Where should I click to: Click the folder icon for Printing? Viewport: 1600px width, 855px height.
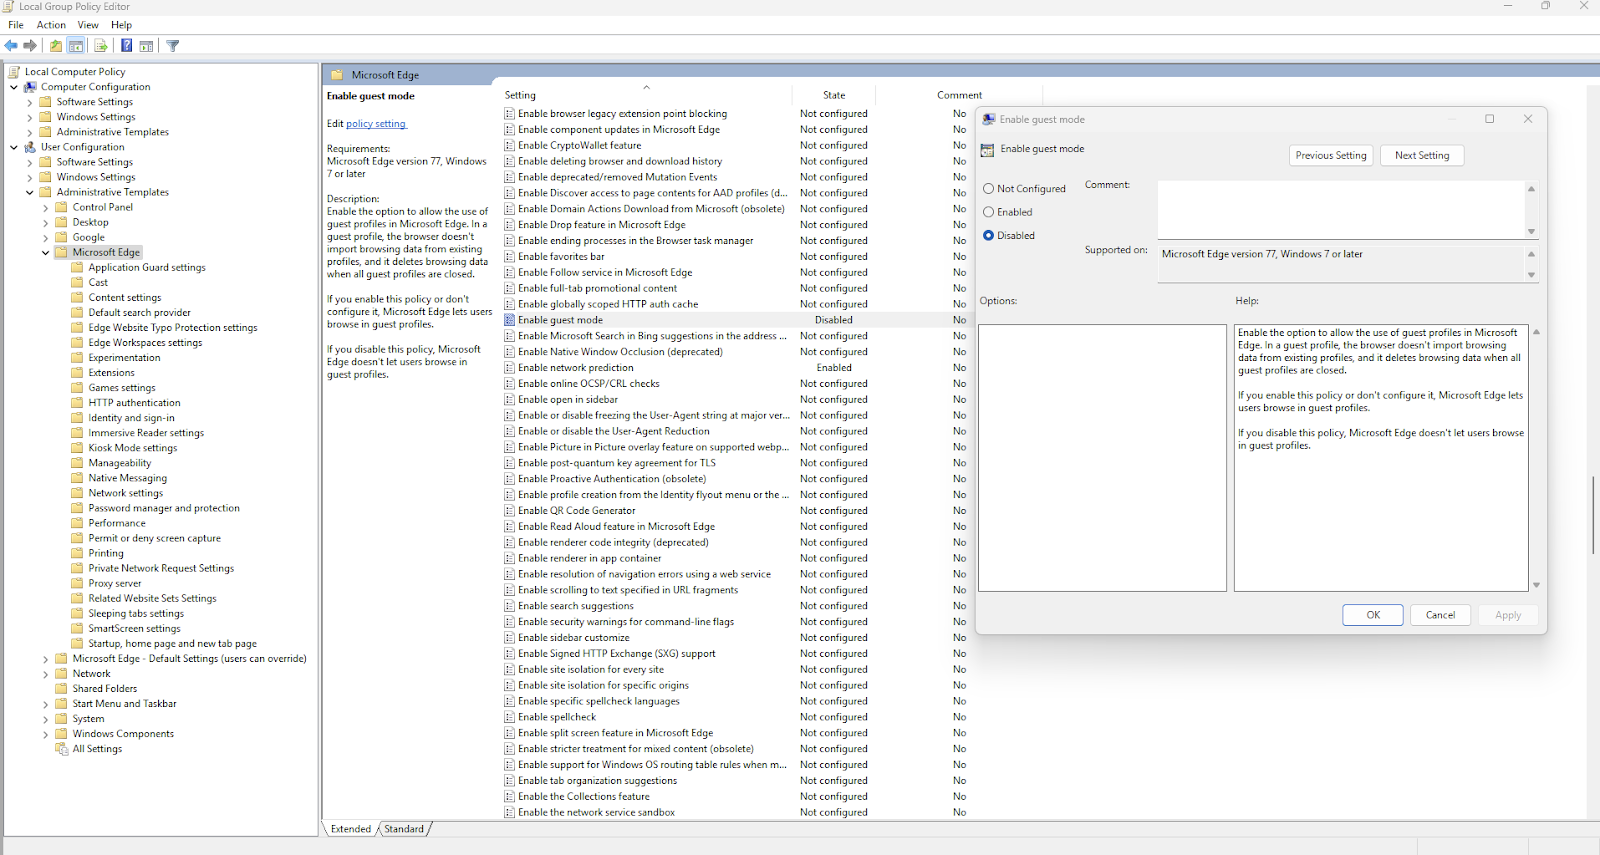78,552
